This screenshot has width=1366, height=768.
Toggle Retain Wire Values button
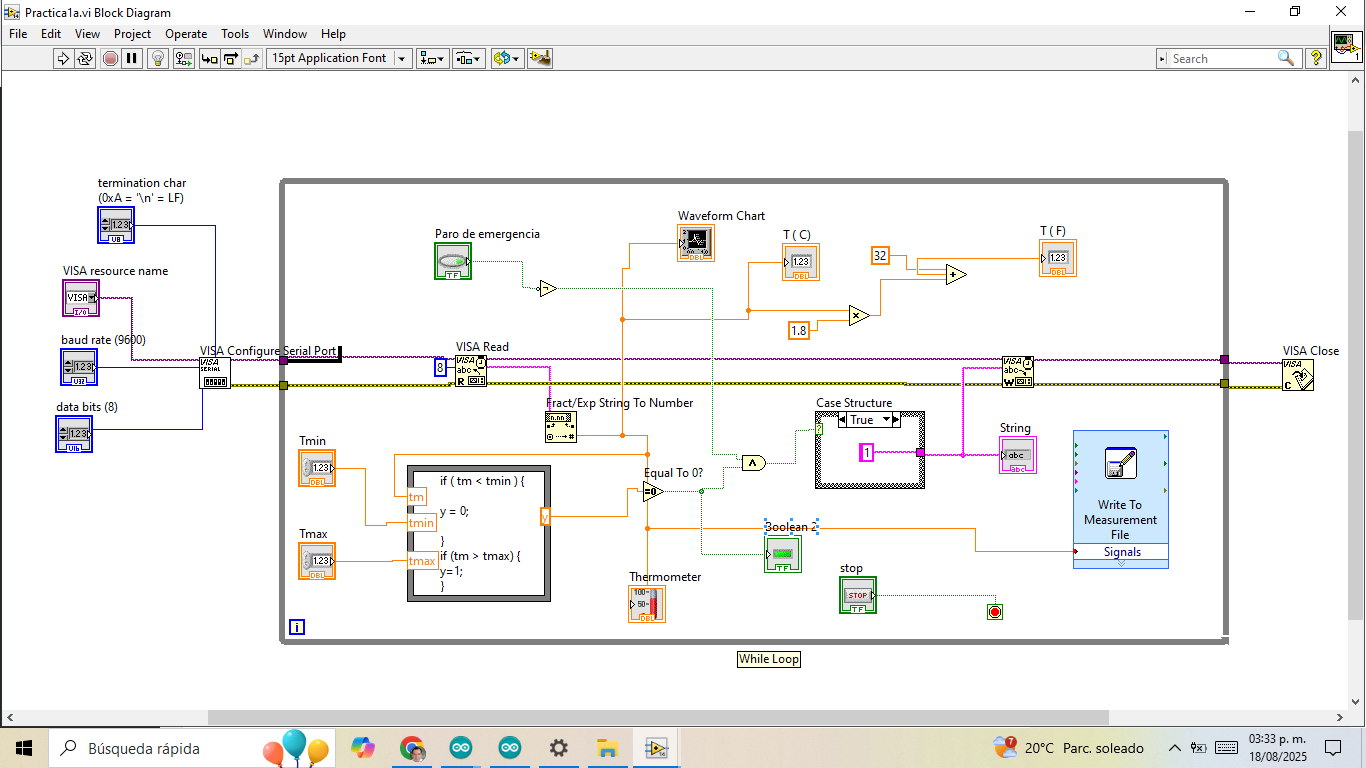pos(183,58)
